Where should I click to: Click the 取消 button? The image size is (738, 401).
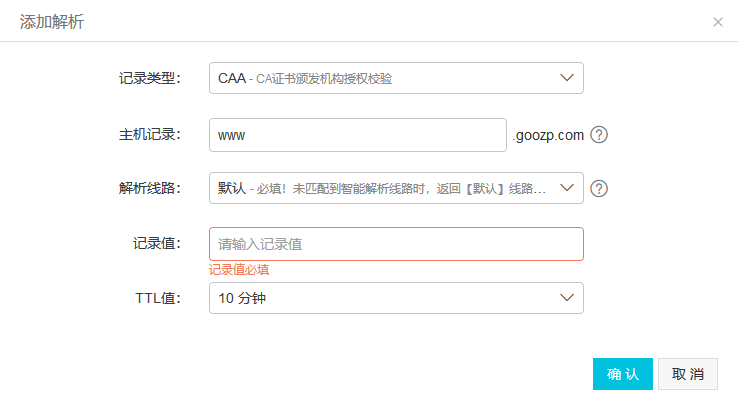coord(688,374)
